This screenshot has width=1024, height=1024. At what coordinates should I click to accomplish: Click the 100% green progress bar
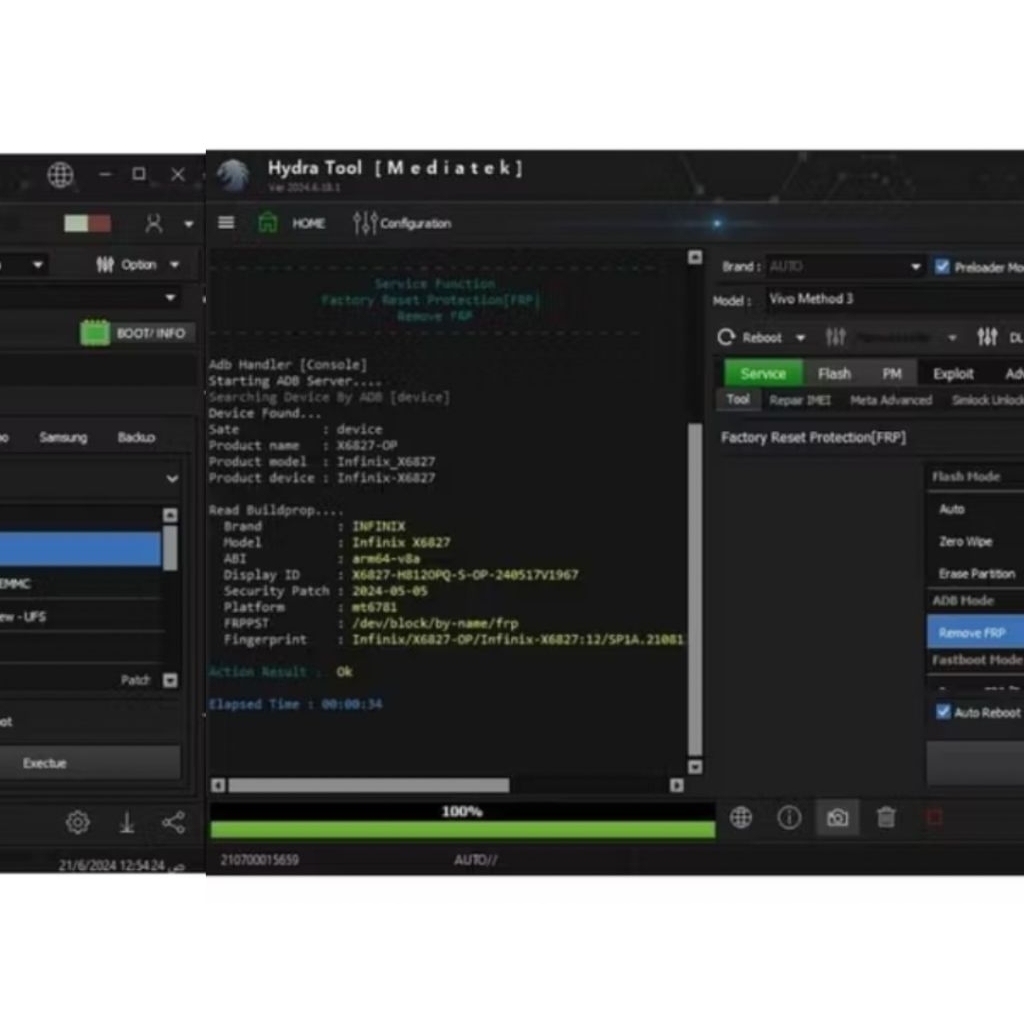pos(462,829)
